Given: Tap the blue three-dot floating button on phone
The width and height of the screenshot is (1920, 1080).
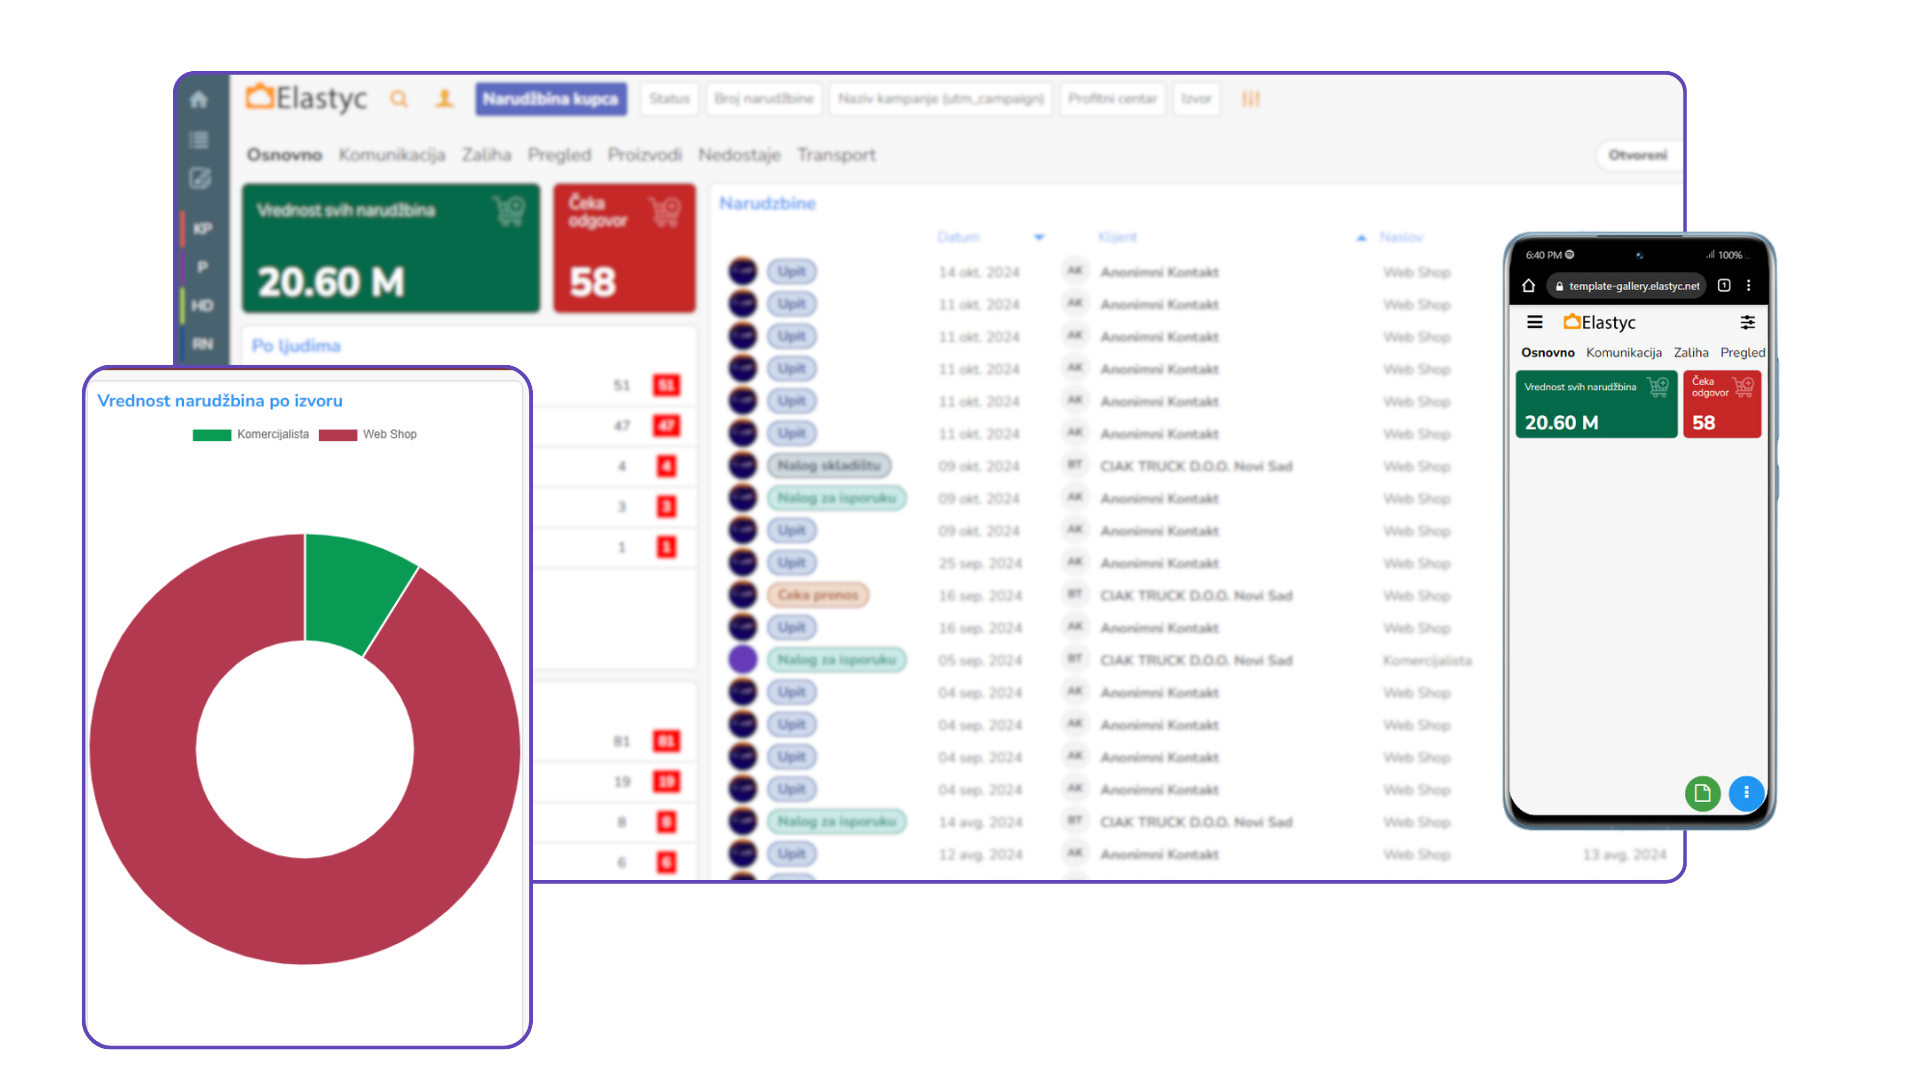Looking at the screenshot, I should (x=1746, y=793).
